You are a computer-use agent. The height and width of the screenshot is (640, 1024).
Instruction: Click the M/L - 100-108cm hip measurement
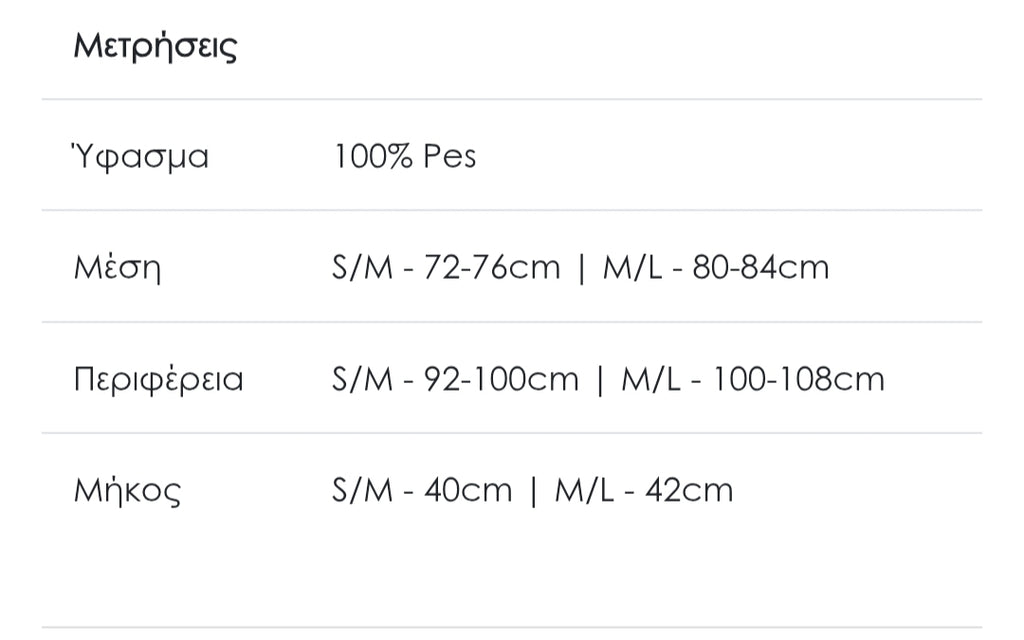[753, 380]
